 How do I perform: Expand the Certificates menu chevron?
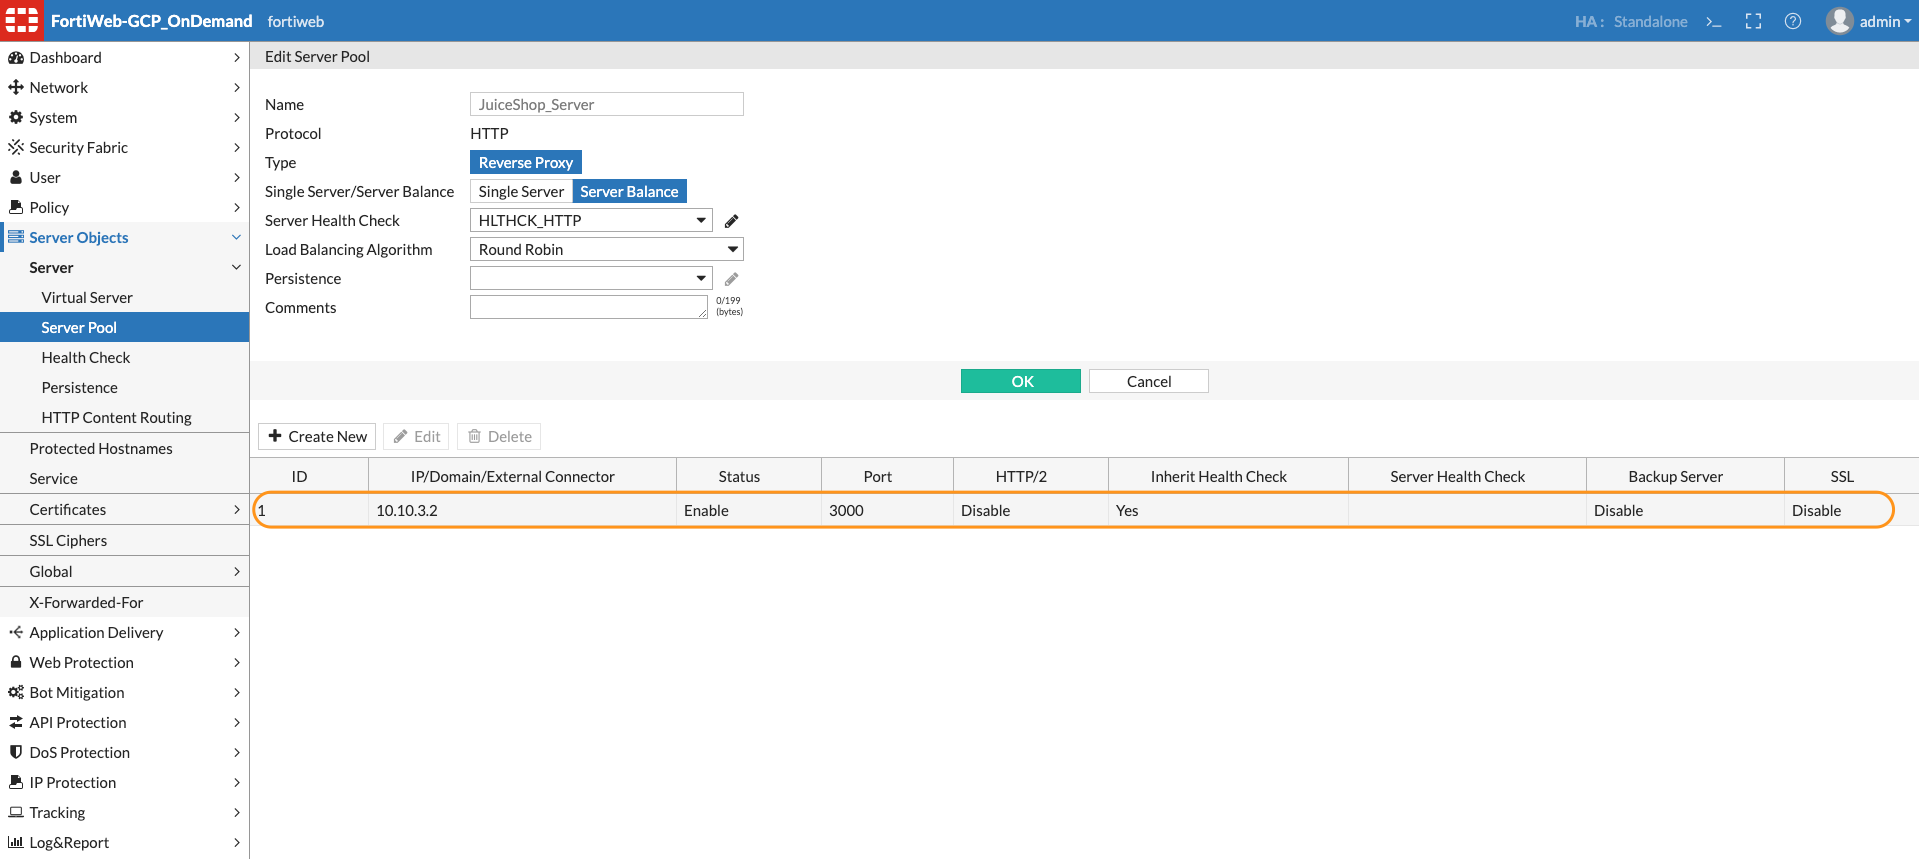click(237, 510)
